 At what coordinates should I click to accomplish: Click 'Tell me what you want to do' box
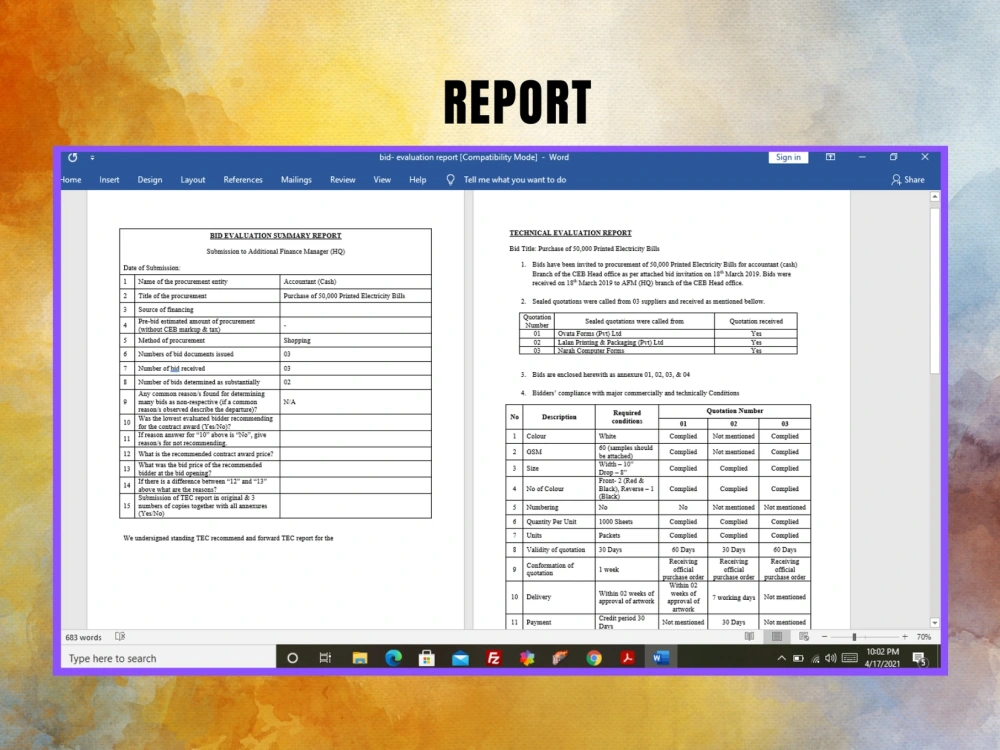pos(515,180)
